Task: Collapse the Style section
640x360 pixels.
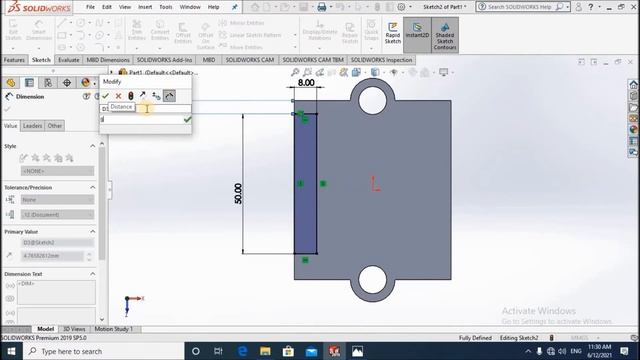Action: (x=93, y=146)
